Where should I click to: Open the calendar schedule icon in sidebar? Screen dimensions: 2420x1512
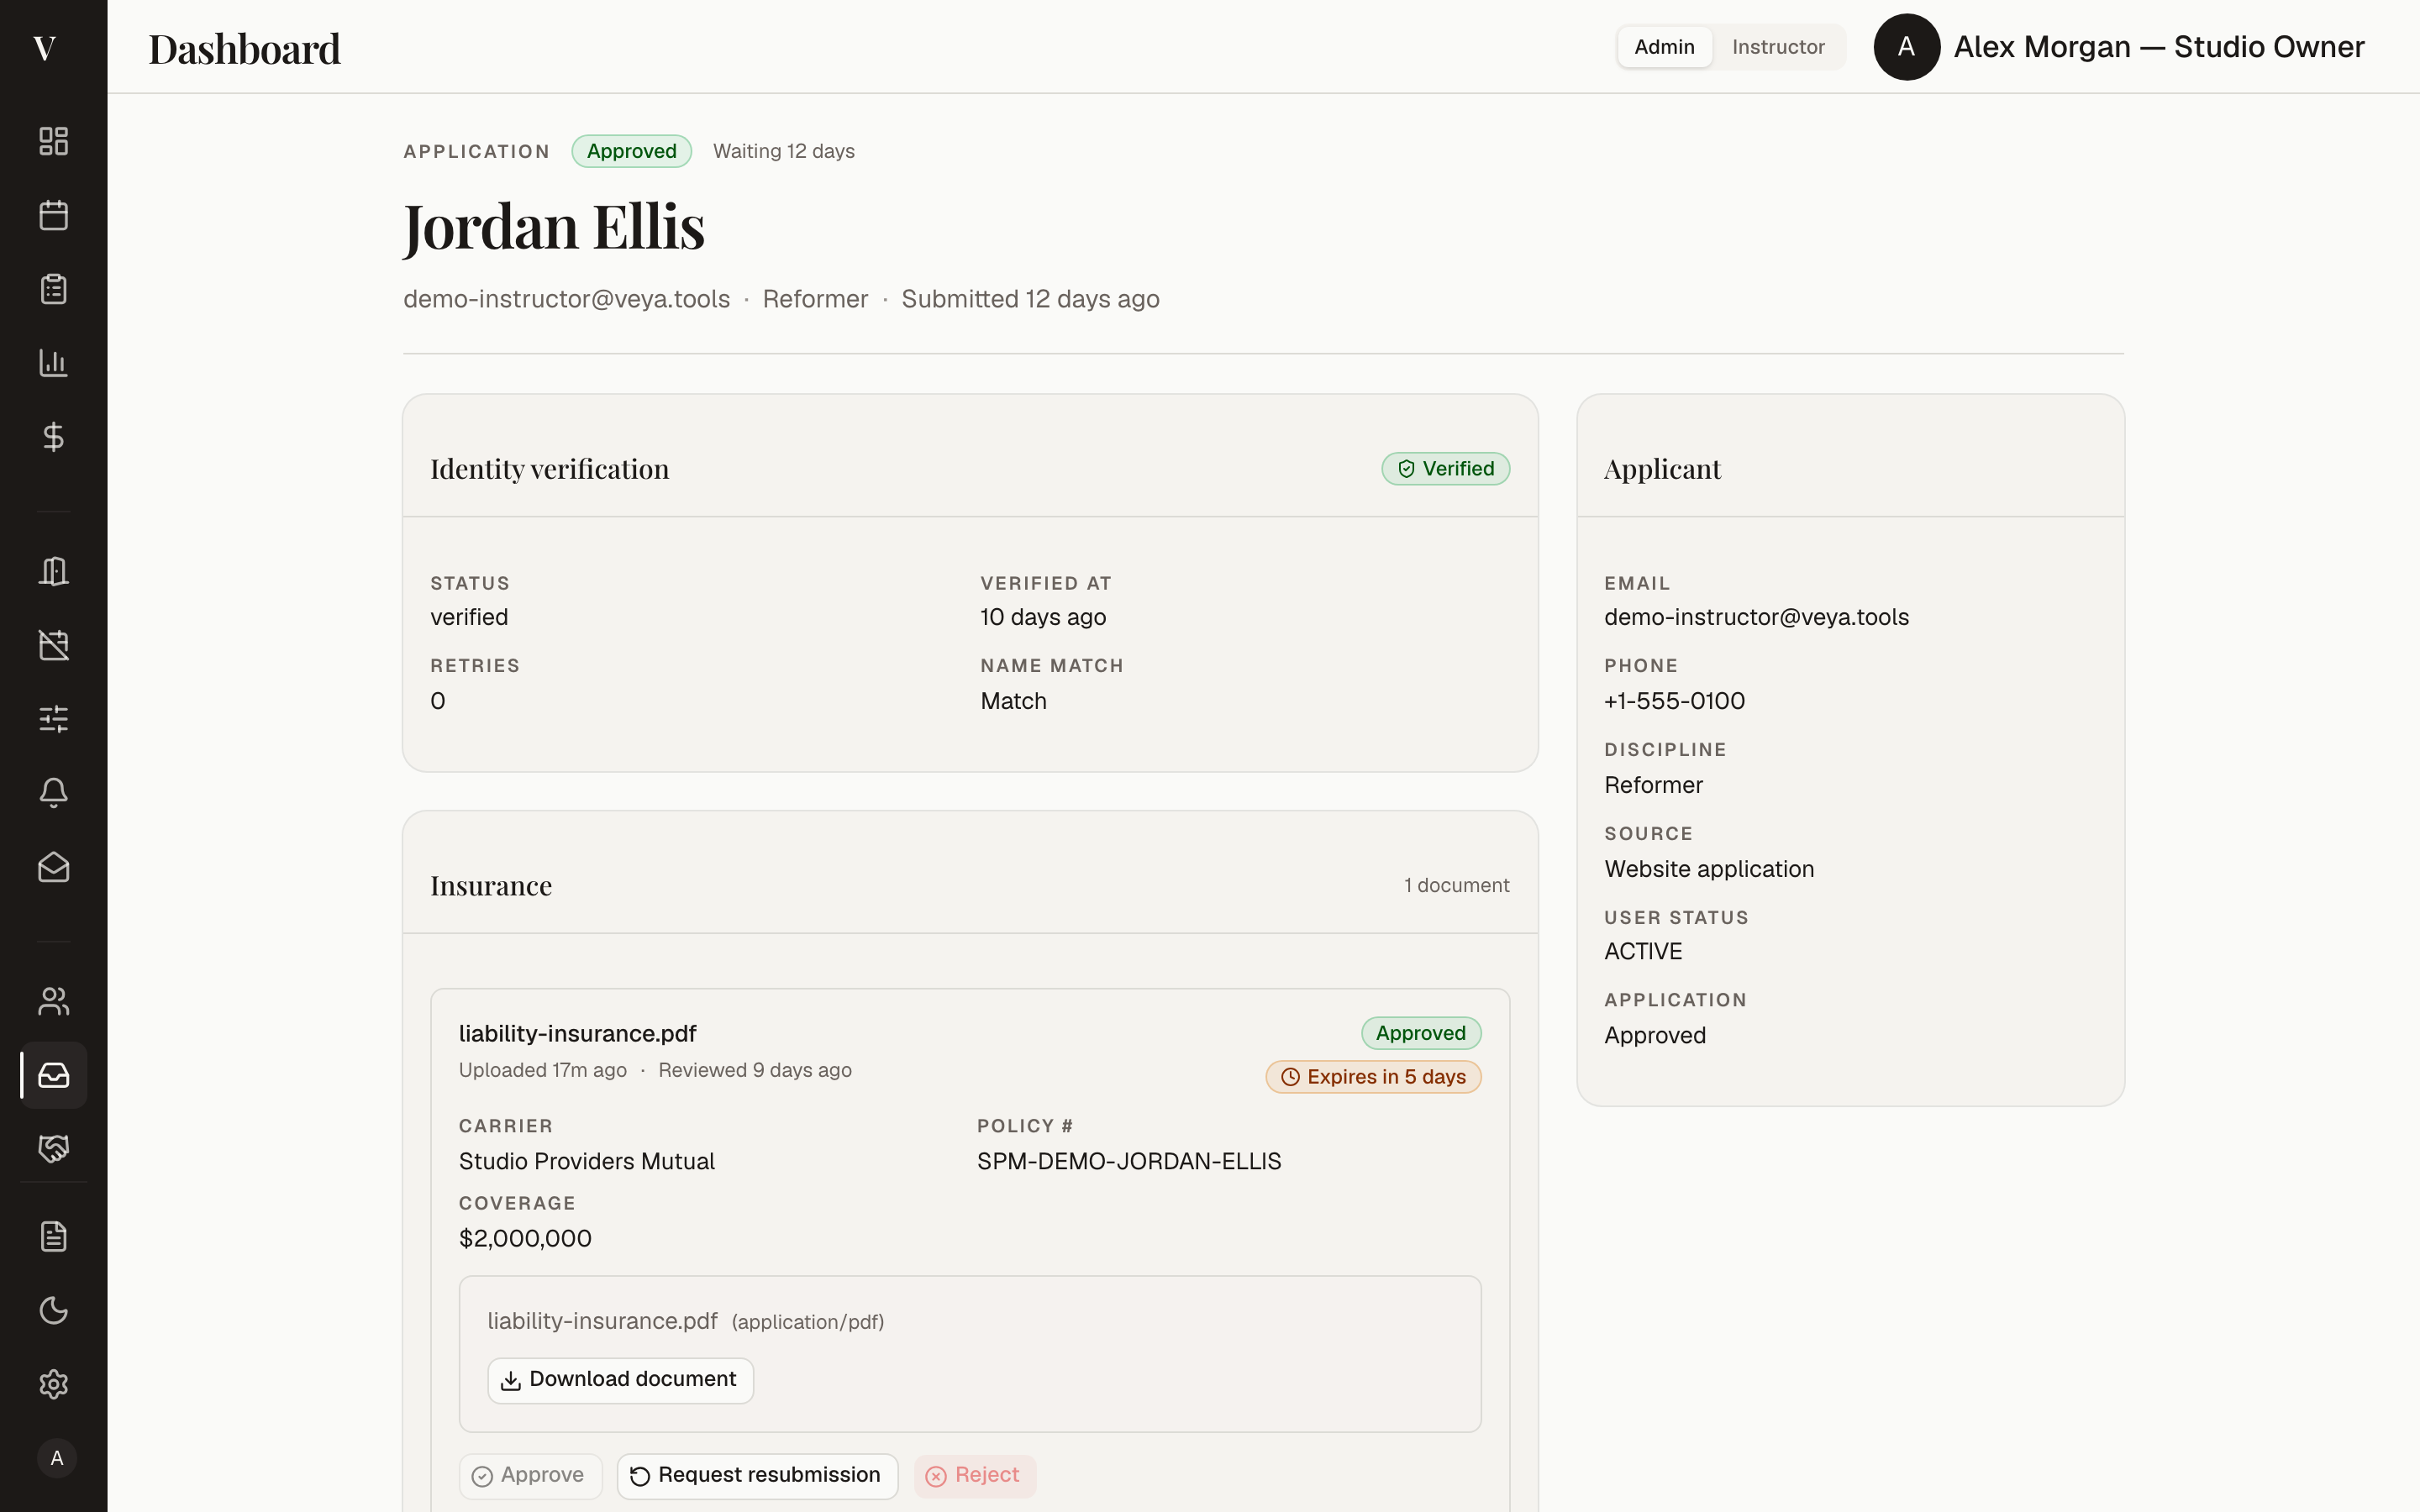(54, 215)
